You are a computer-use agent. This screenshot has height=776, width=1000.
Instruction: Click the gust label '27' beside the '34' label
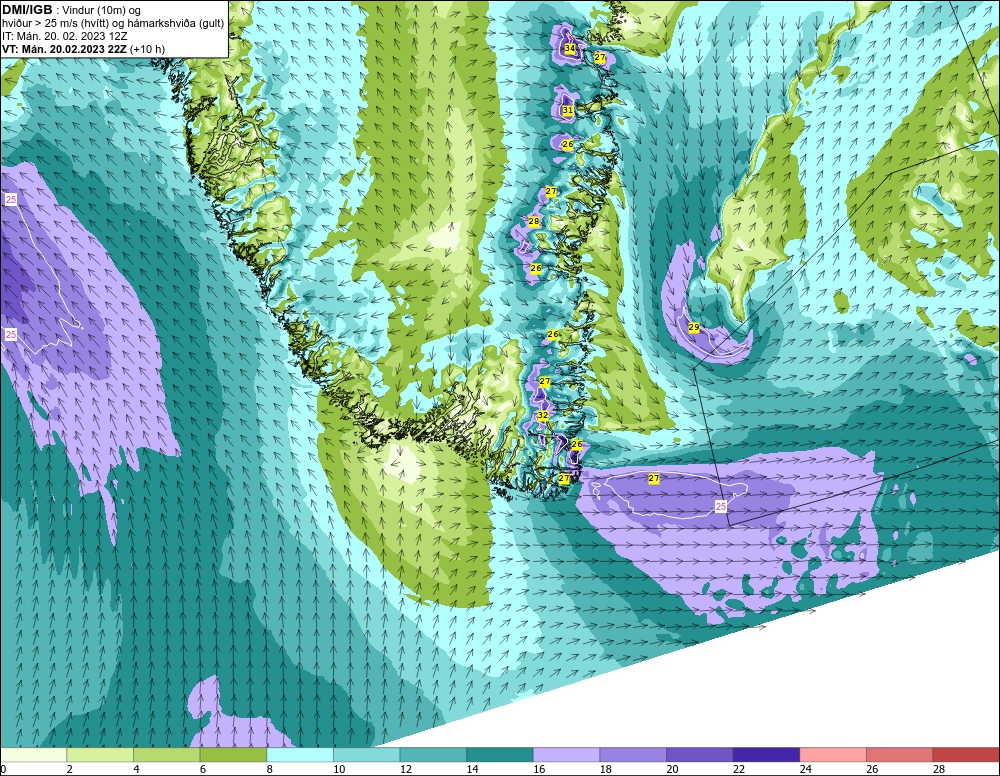(x=600, y=57)
